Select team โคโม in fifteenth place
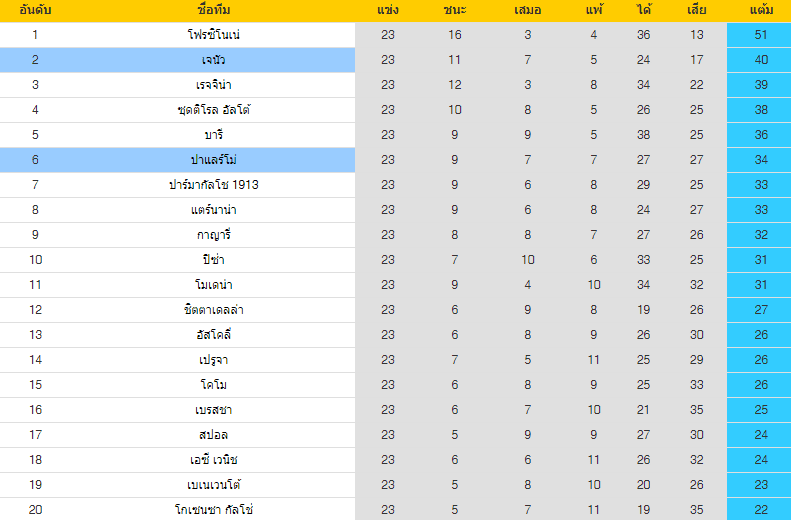791x520 pixels. click(x=214, y=385)
